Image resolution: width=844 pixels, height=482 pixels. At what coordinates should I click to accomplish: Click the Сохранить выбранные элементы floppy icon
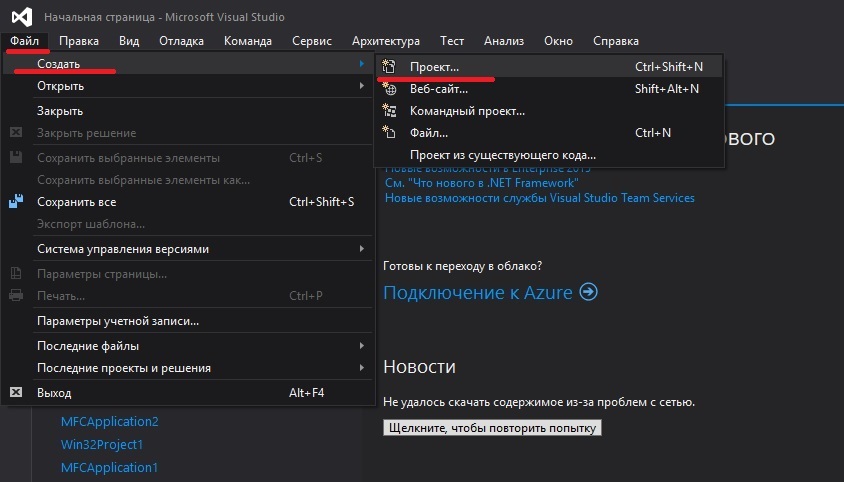point(16,157)
